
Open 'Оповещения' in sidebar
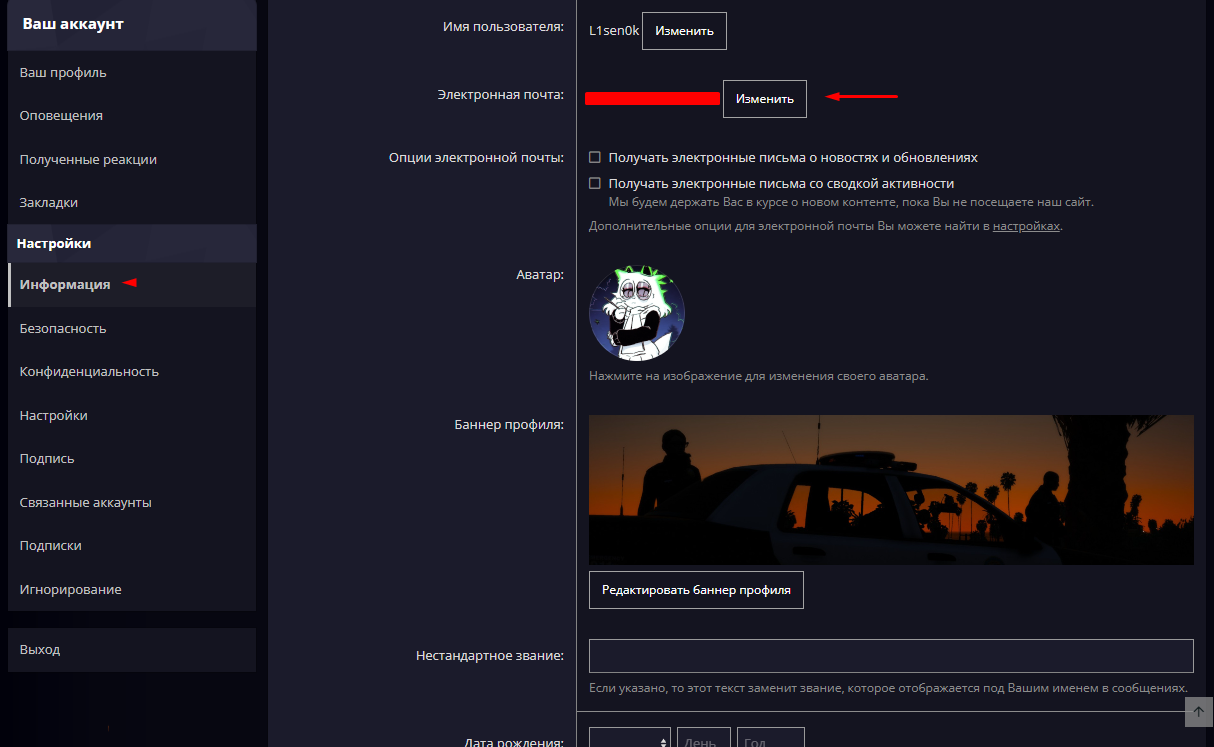(x=61, y=115)
